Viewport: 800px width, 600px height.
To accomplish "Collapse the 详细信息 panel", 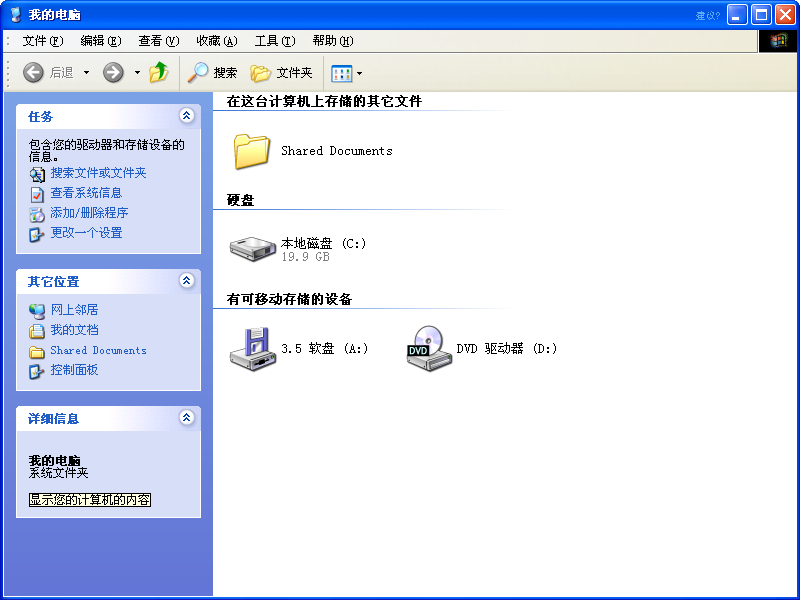I will pyautogui.click(x=187, y=417).
